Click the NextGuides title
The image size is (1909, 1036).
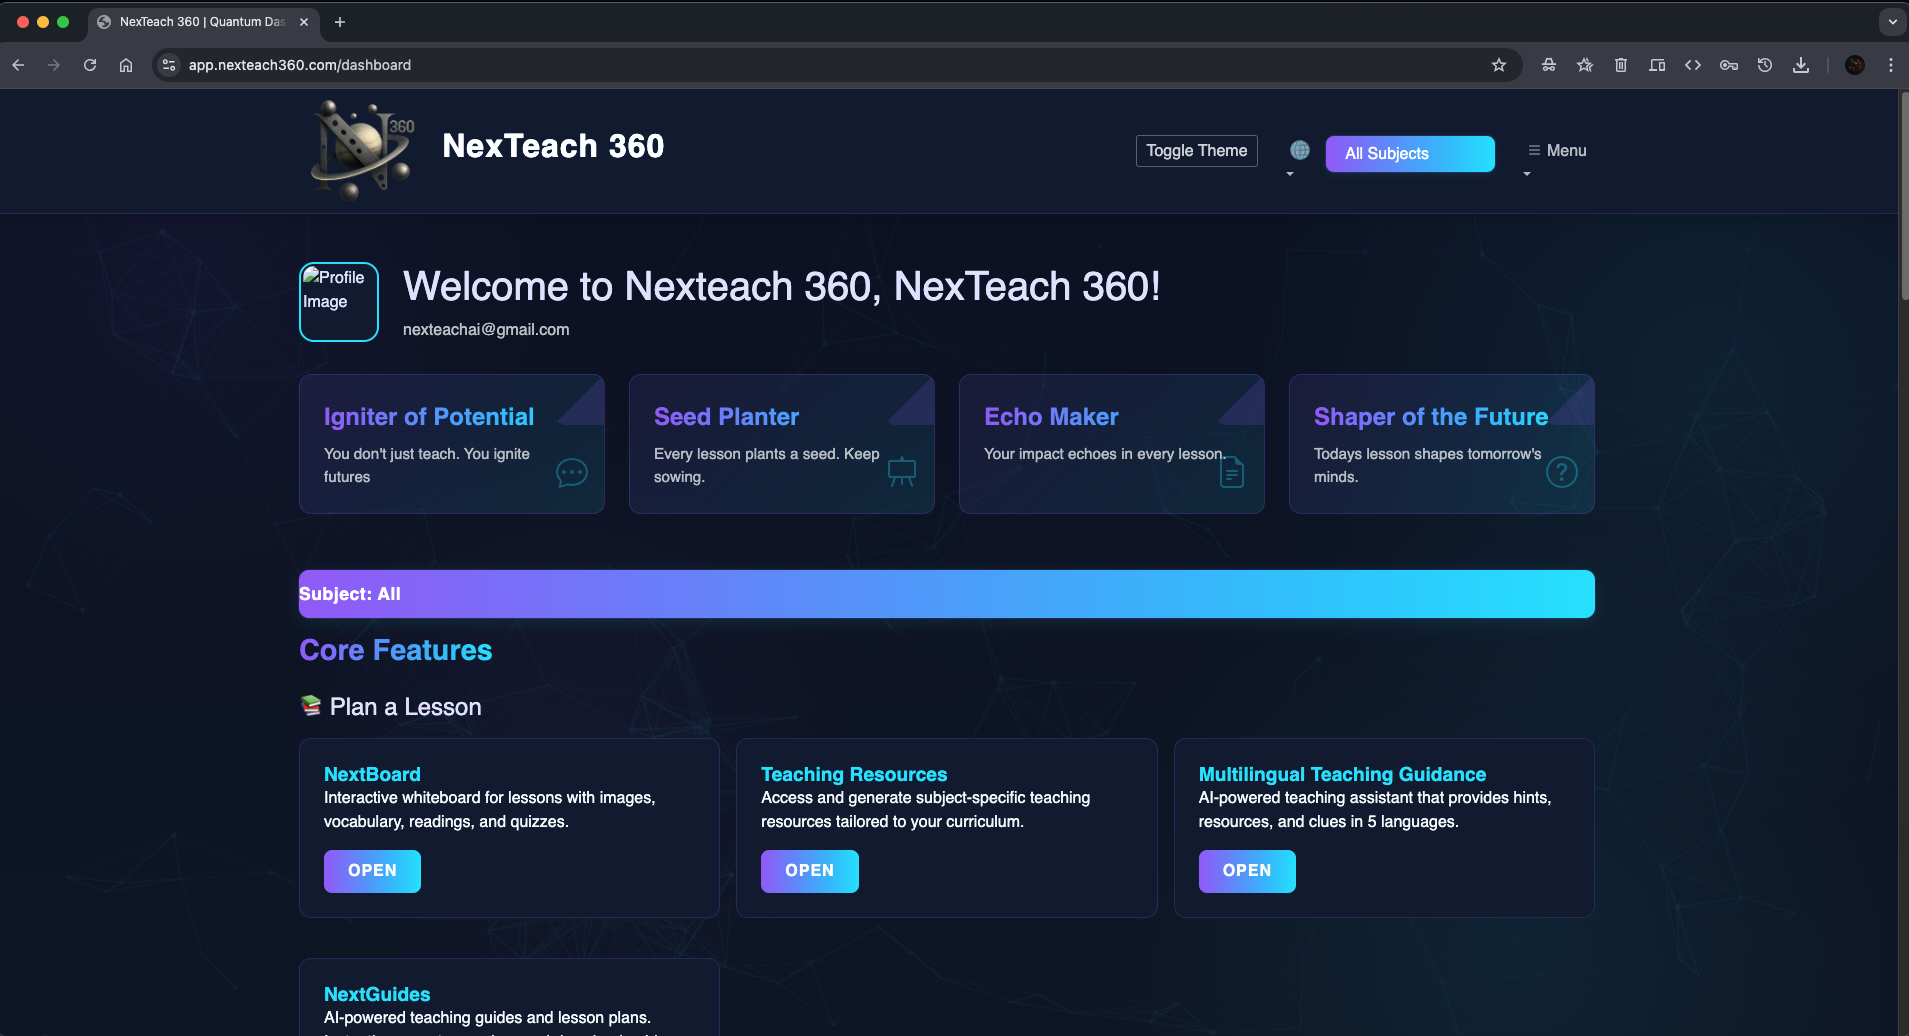click(x=377, y=994)
